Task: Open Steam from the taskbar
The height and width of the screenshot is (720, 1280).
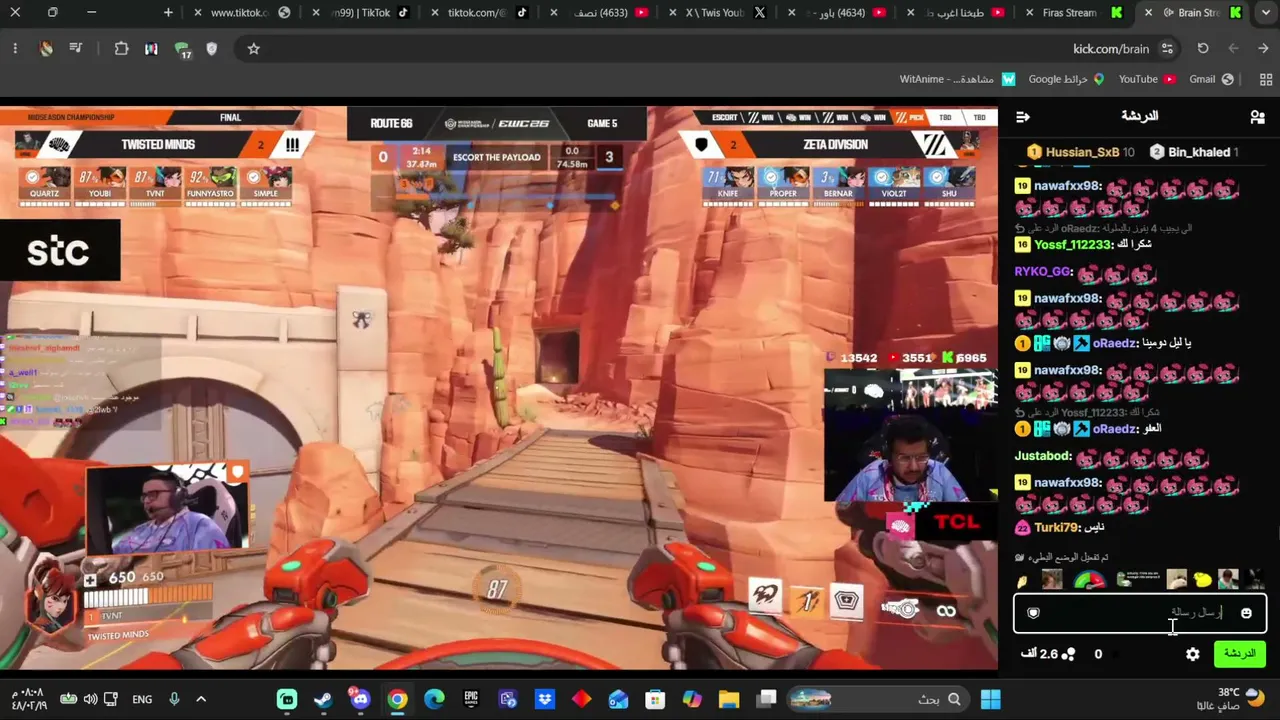Action: 323,699
